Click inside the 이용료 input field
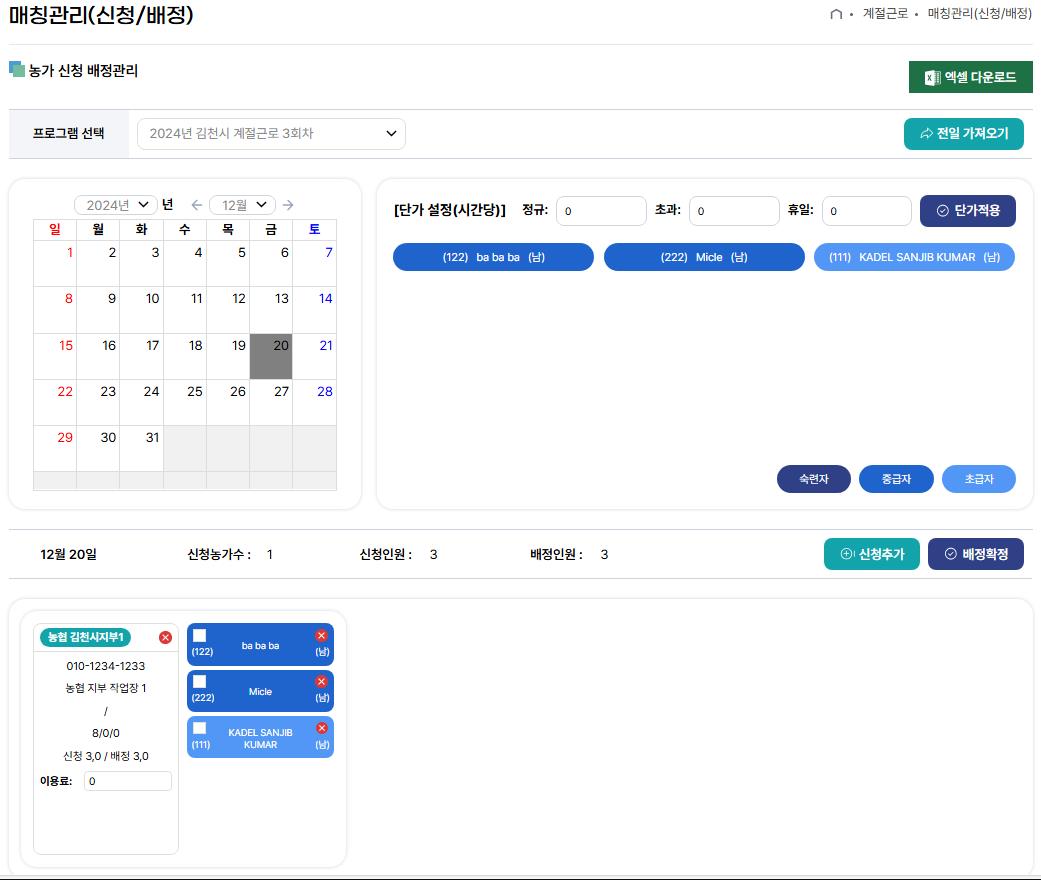Viewport: 1041px width, 880px height. [x=127, y=780]
